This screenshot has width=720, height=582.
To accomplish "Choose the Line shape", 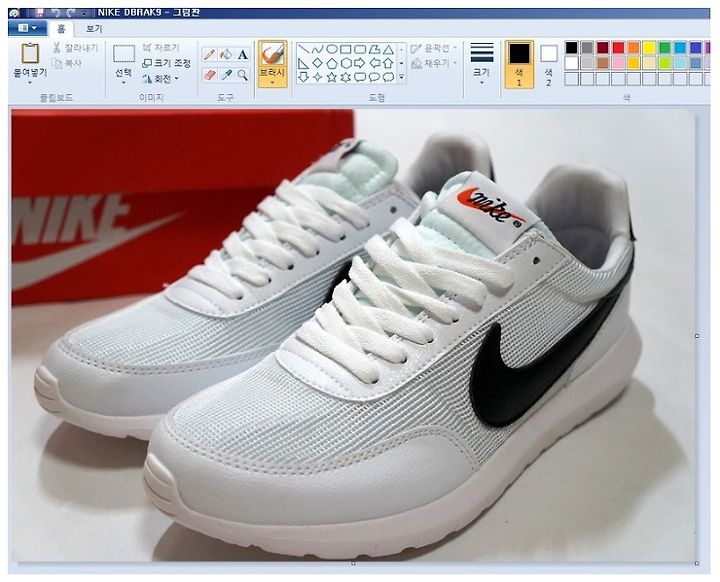I will (x=303, y=49).
